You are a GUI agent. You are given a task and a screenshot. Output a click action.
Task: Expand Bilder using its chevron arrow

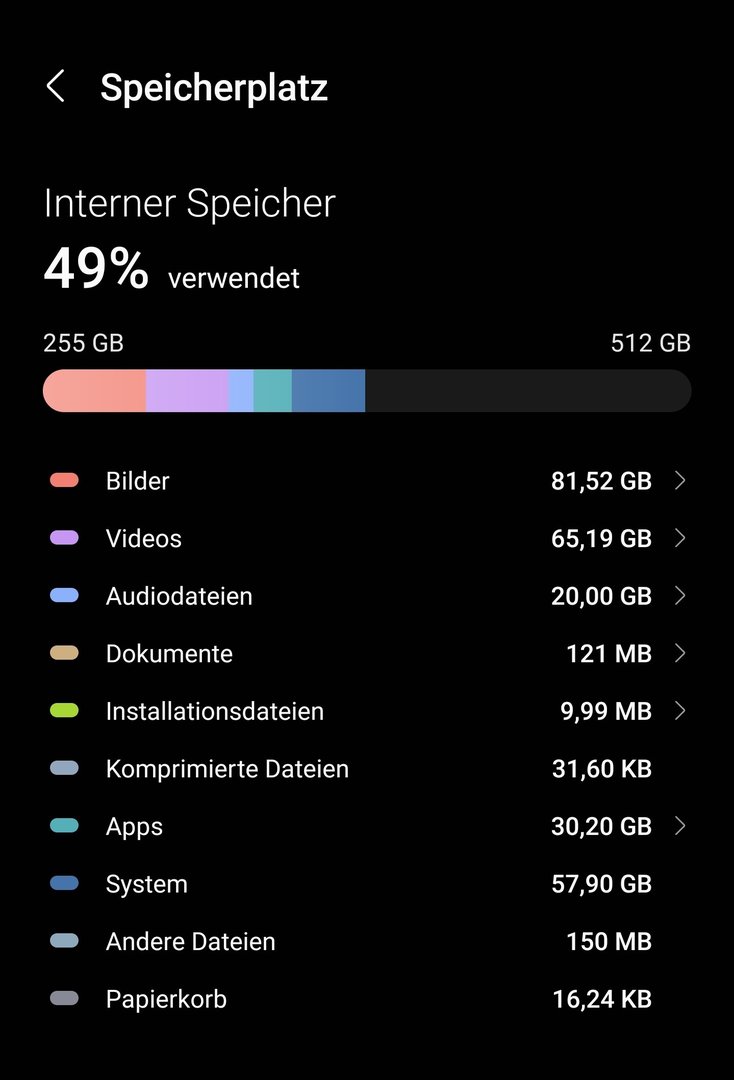[x=680, y=481]
